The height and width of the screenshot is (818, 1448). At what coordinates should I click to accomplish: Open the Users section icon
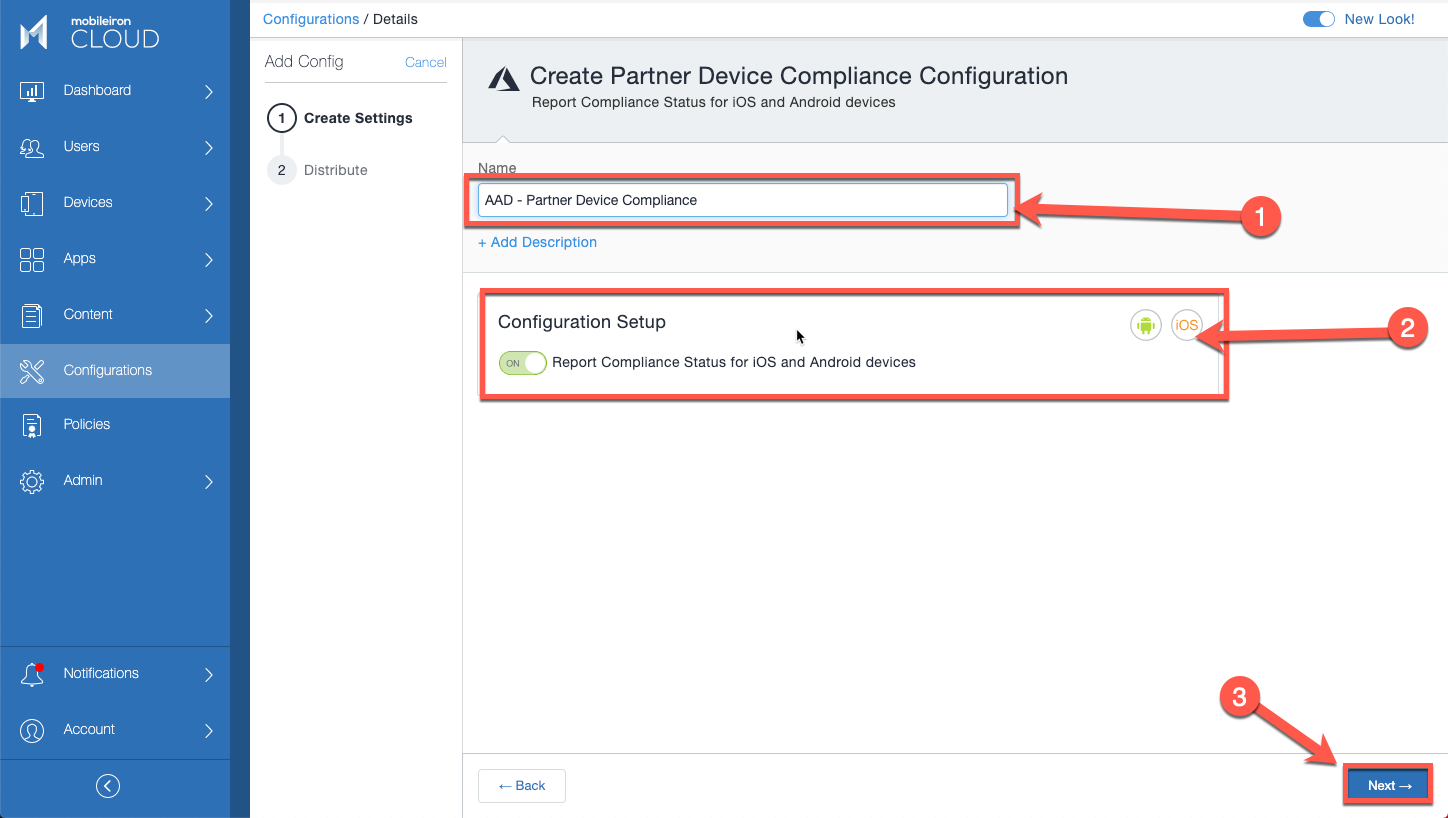[31, 146]
